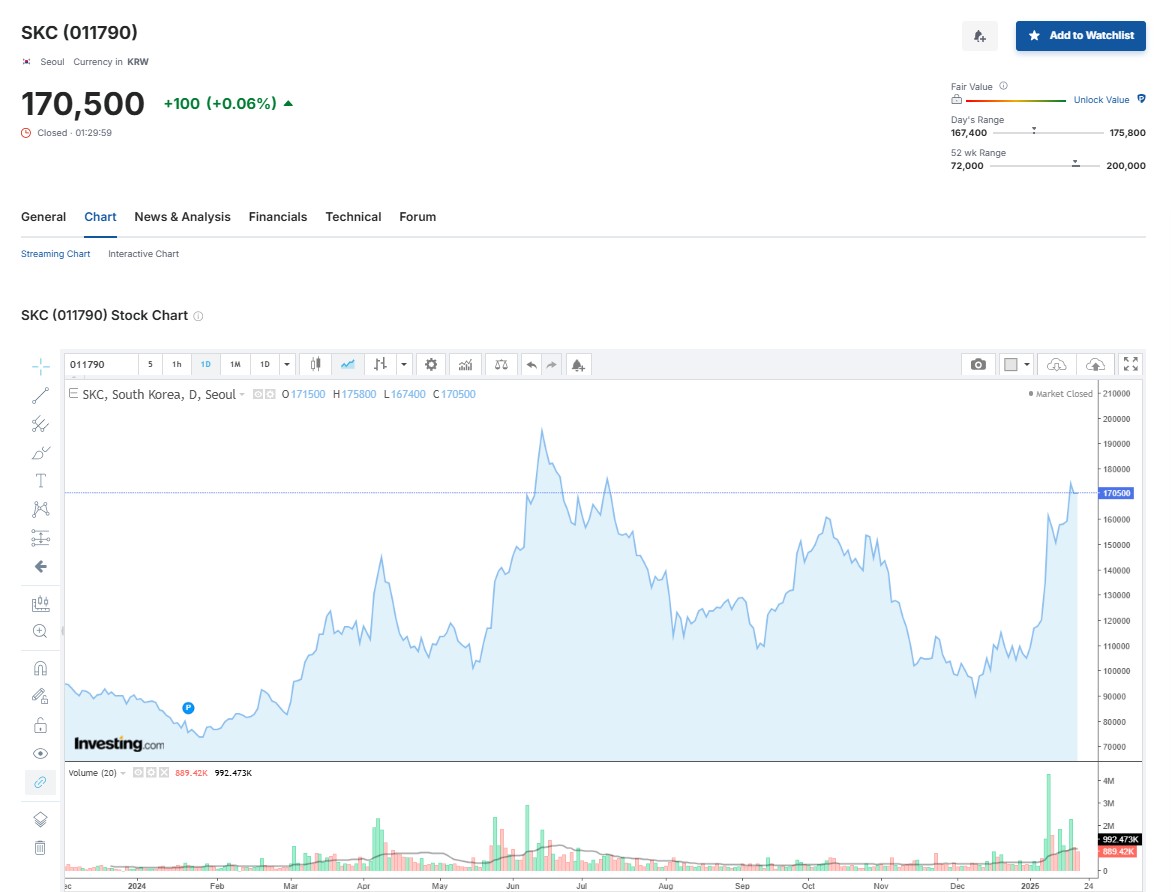This screenshot has width=1171, height=892.
Task: Select the measure ruler tool
Action: 40,603
